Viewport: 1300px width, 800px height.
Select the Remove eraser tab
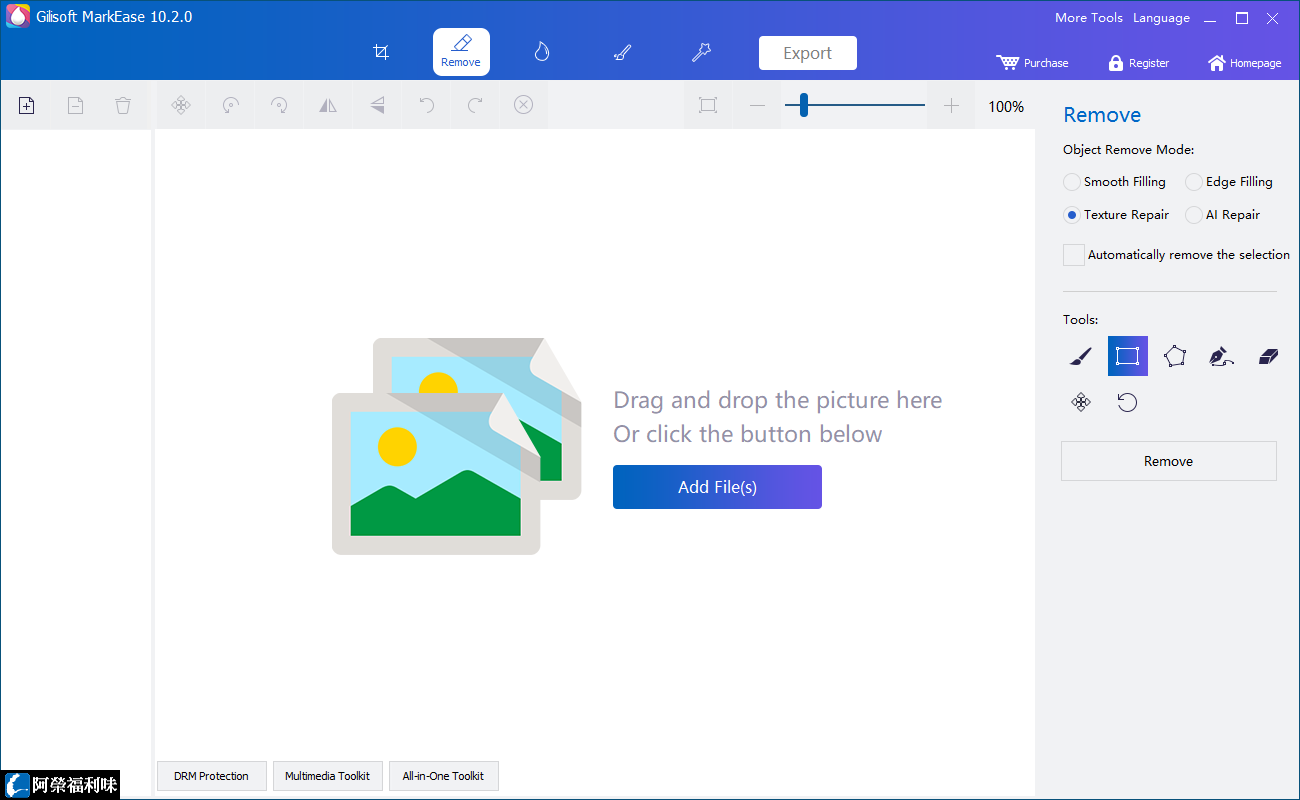pos(461,52)
